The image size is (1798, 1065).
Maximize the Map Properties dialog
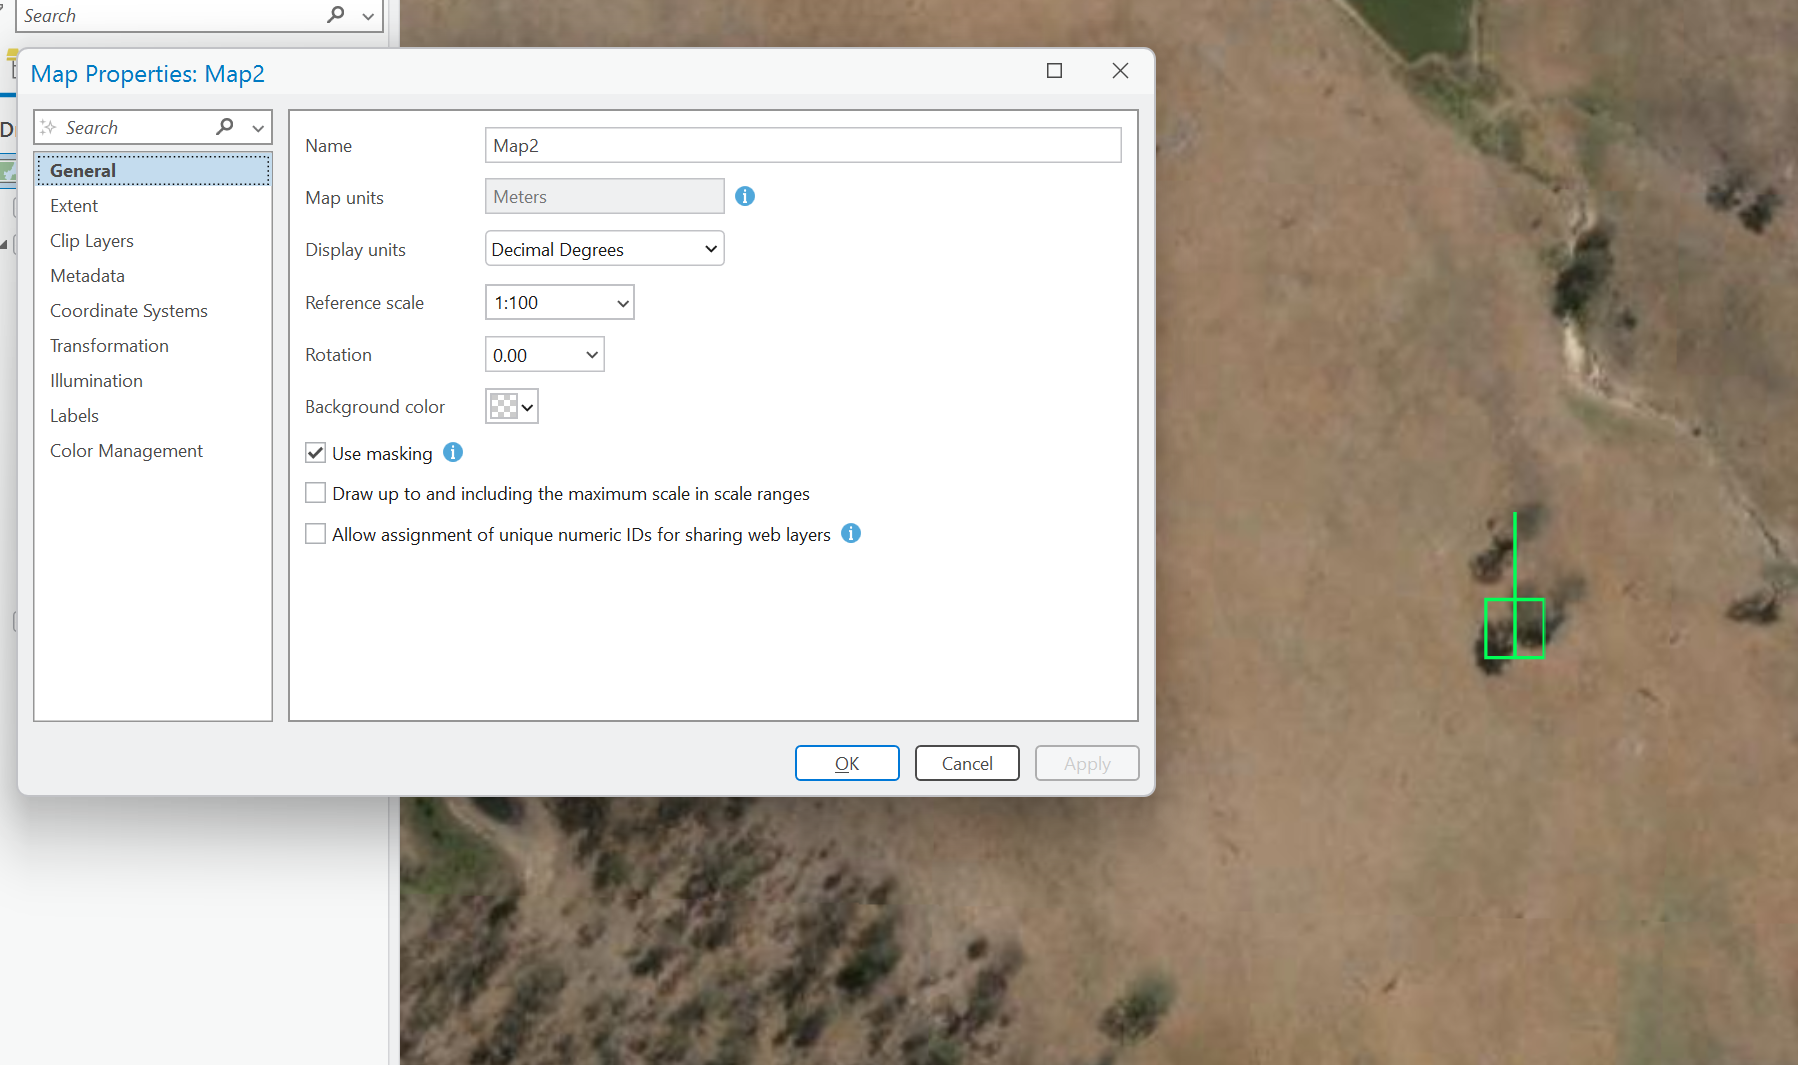[1054, 71]
